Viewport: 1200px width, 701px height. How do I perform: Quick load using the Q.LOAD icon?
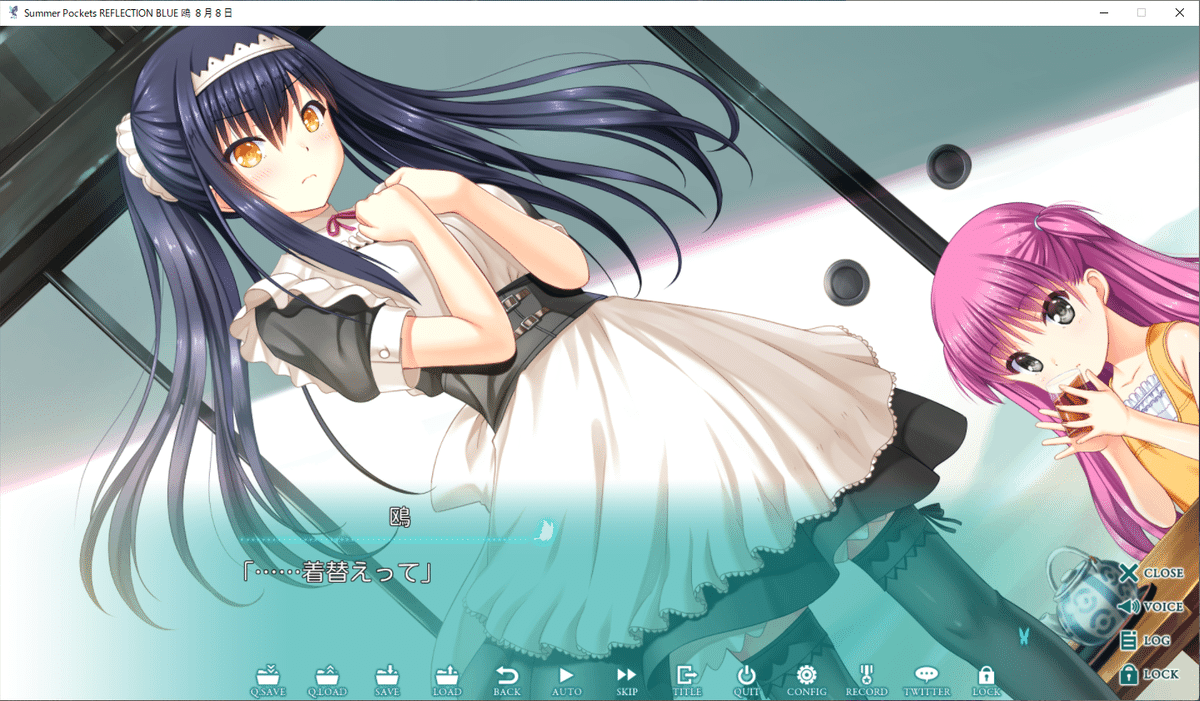click(x=327, y=680)
